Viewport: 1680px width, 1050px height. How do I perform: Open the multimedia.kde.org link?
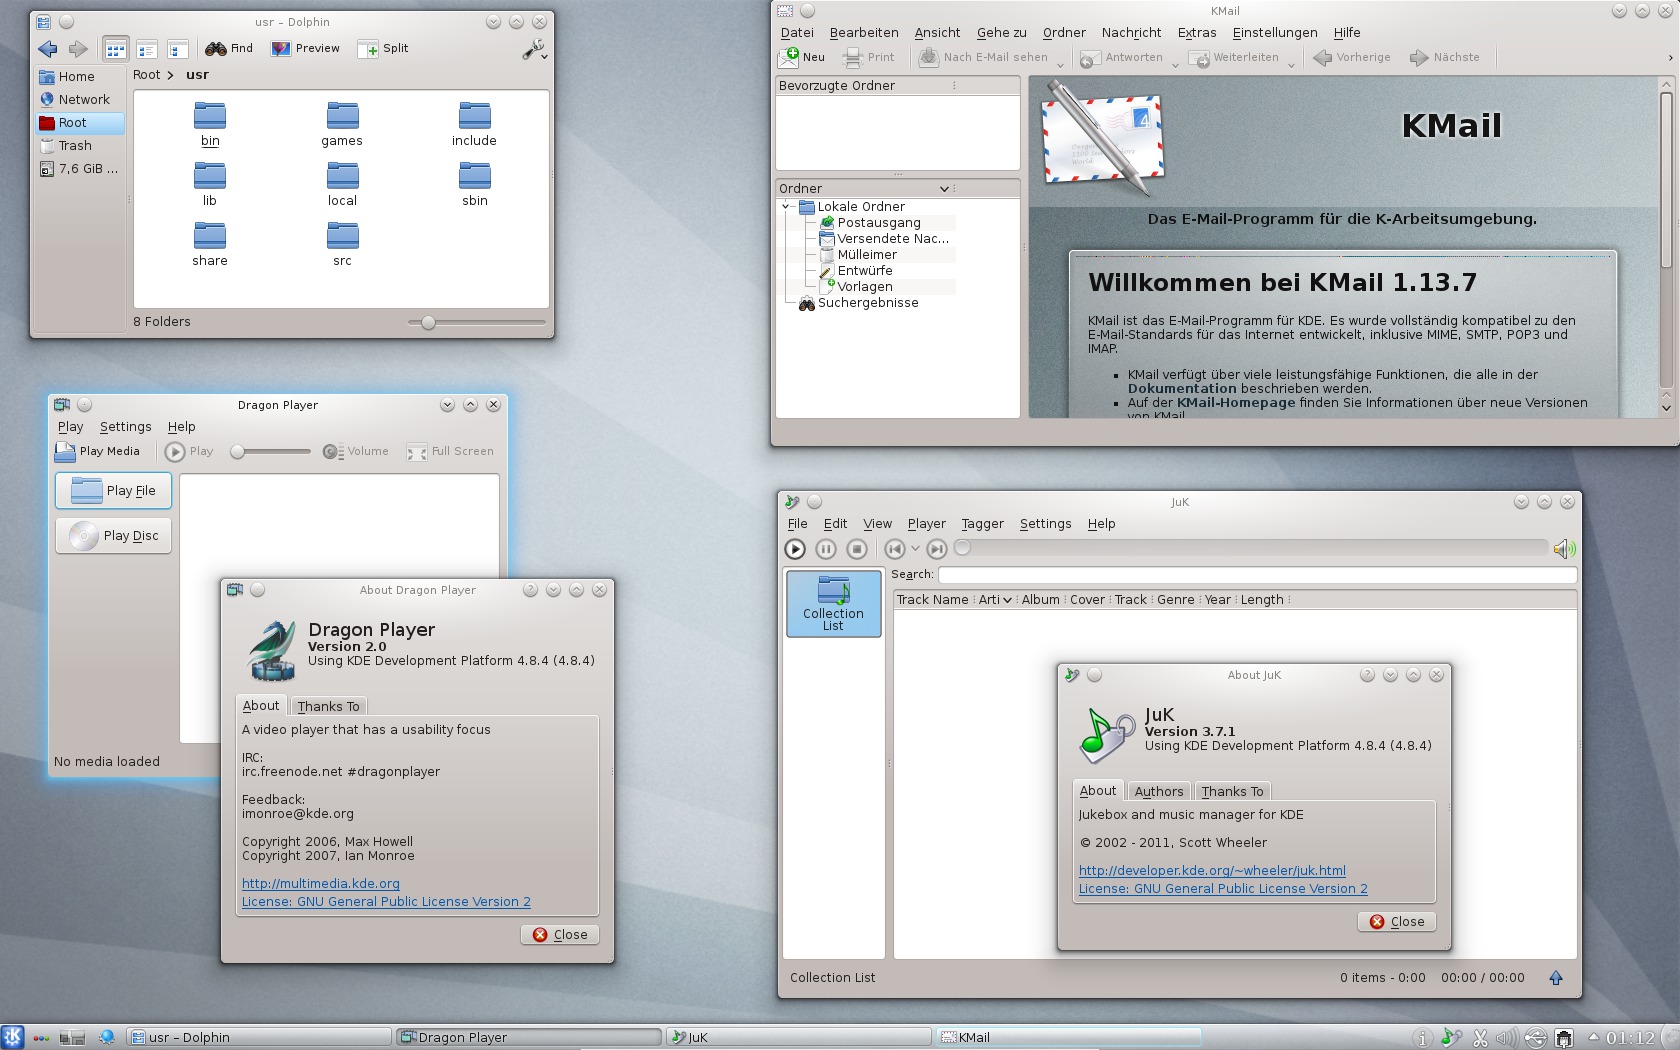pyautogui.click(x=321, y=884)
